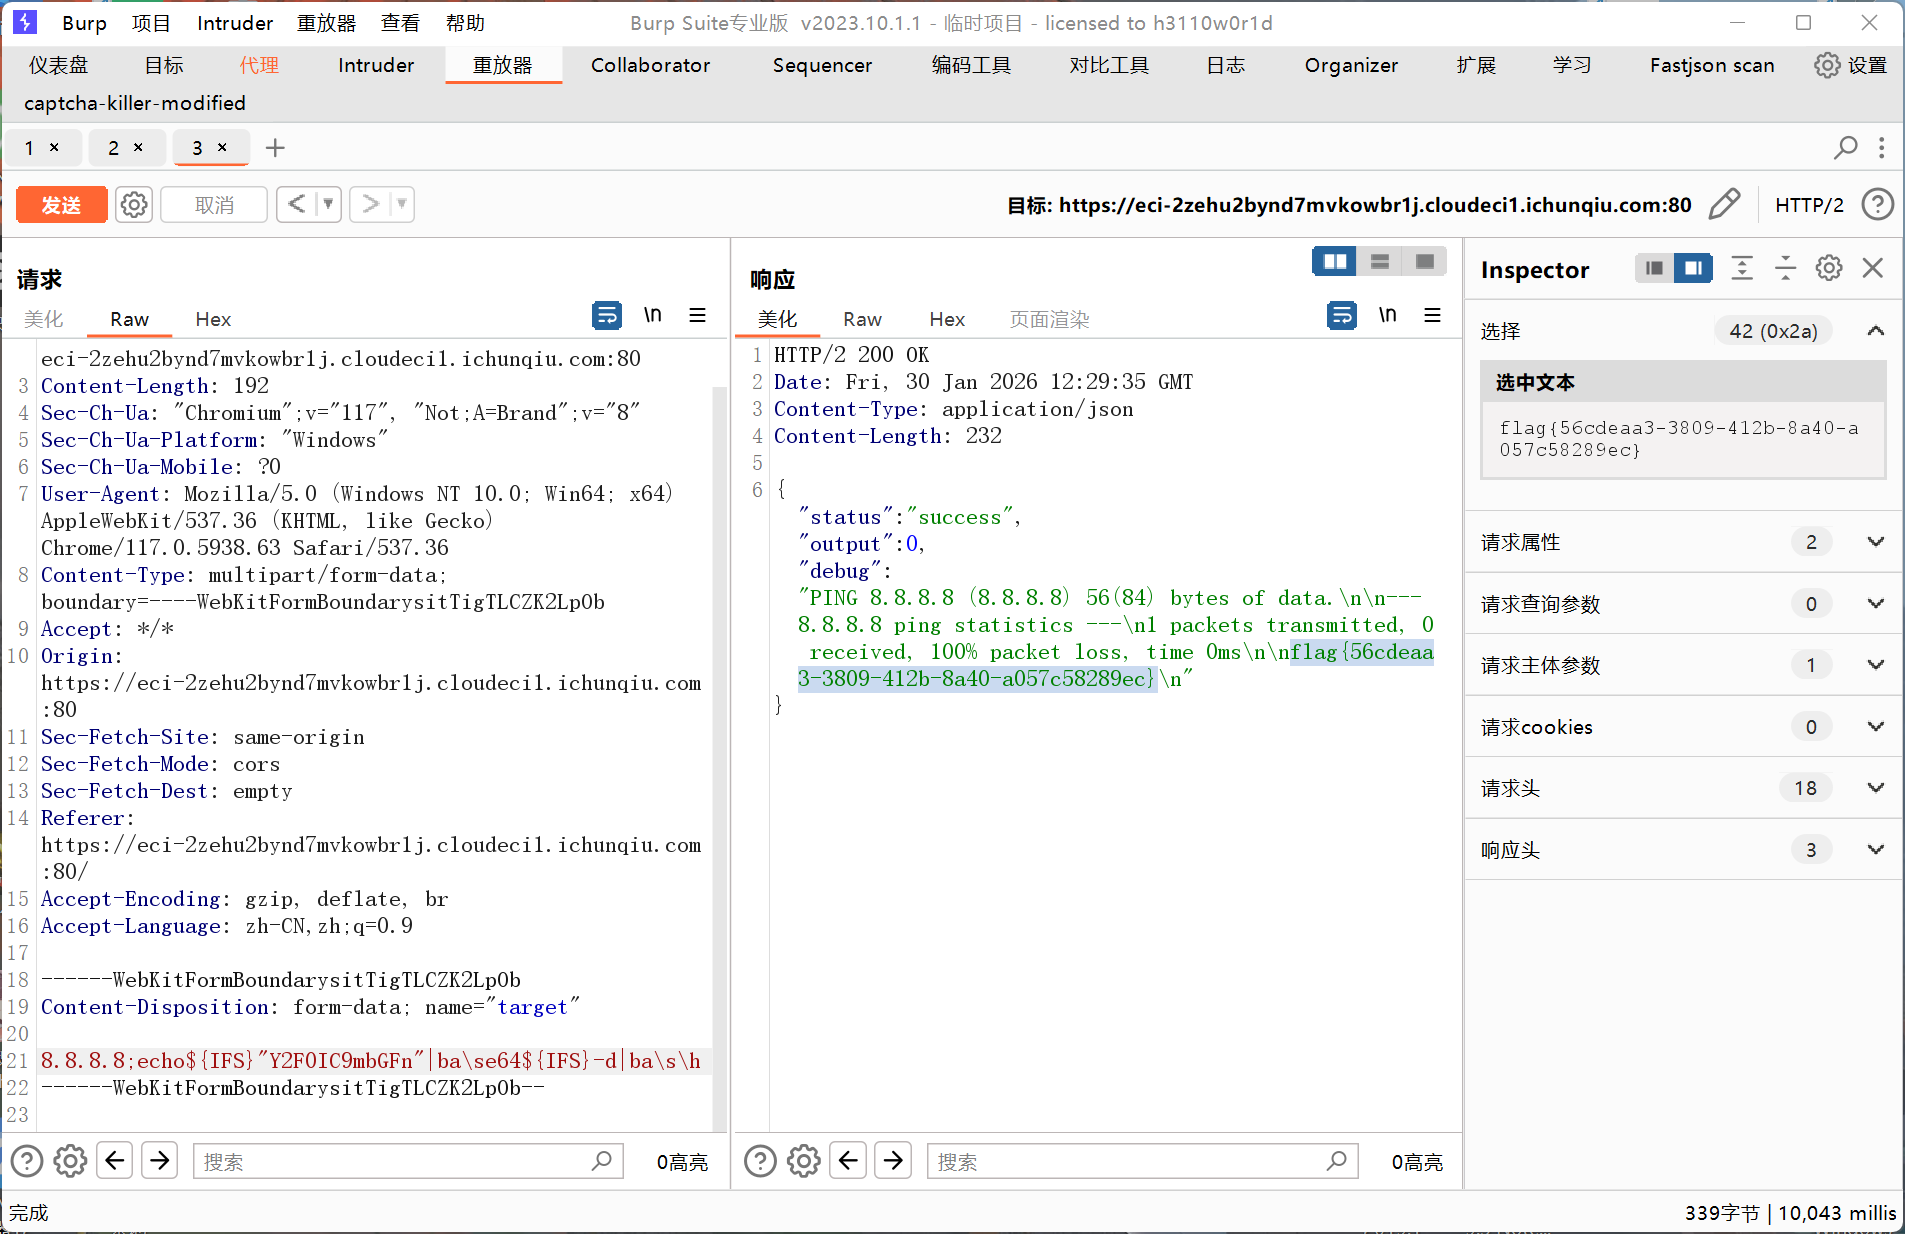Click the Send settings gear icon
1905x1234 pixels.
tap(134, 205)
